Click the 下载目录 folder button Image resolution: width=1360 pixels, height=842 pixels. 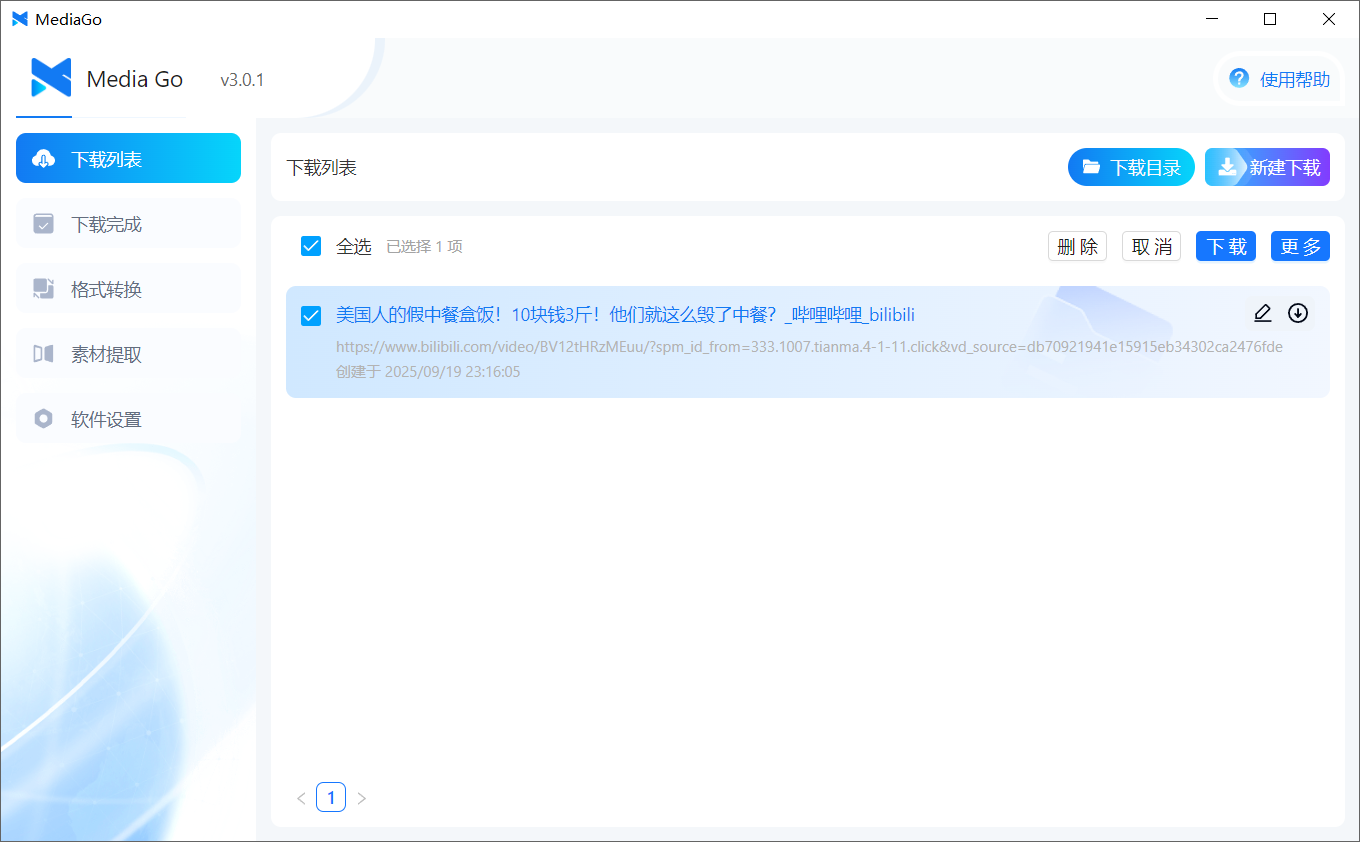coord(1131,167)
